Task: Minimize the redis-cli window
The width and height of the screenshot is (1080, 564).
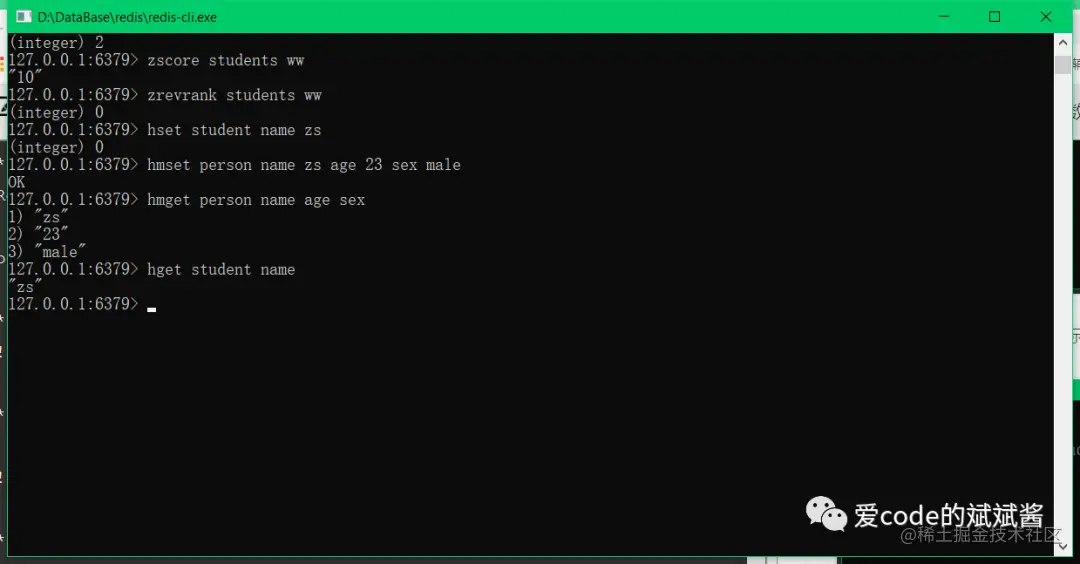Action: coord(944,17)
